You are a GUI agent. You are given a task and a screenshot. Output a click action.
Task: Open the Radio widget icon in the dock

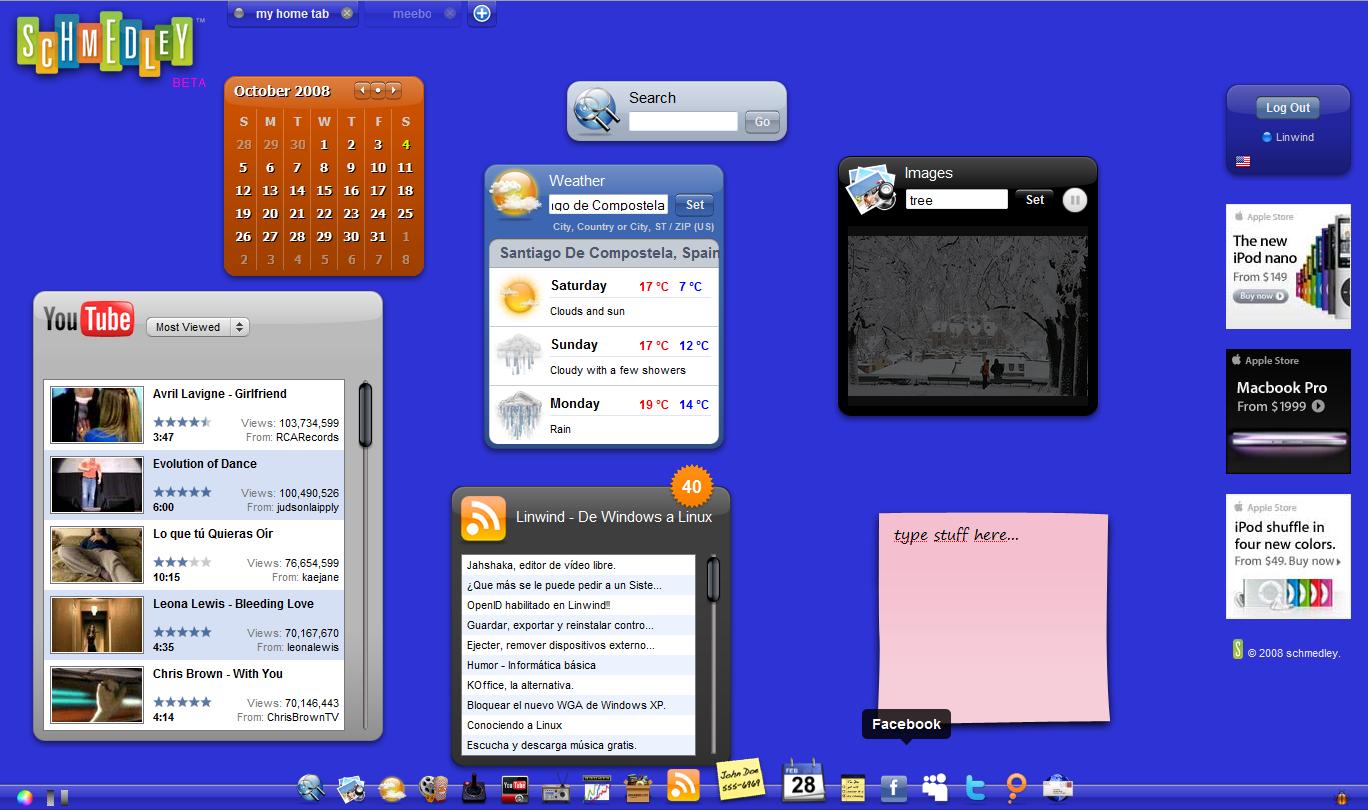coord(556,789)
